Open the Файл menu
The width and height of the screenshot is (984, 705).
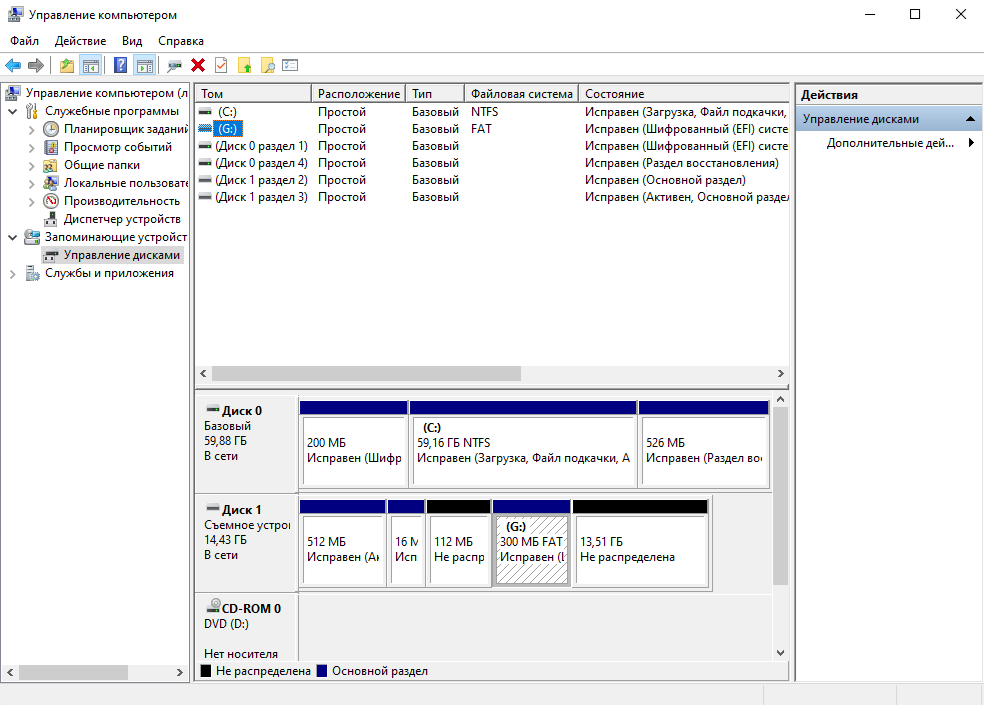point(24,41)
